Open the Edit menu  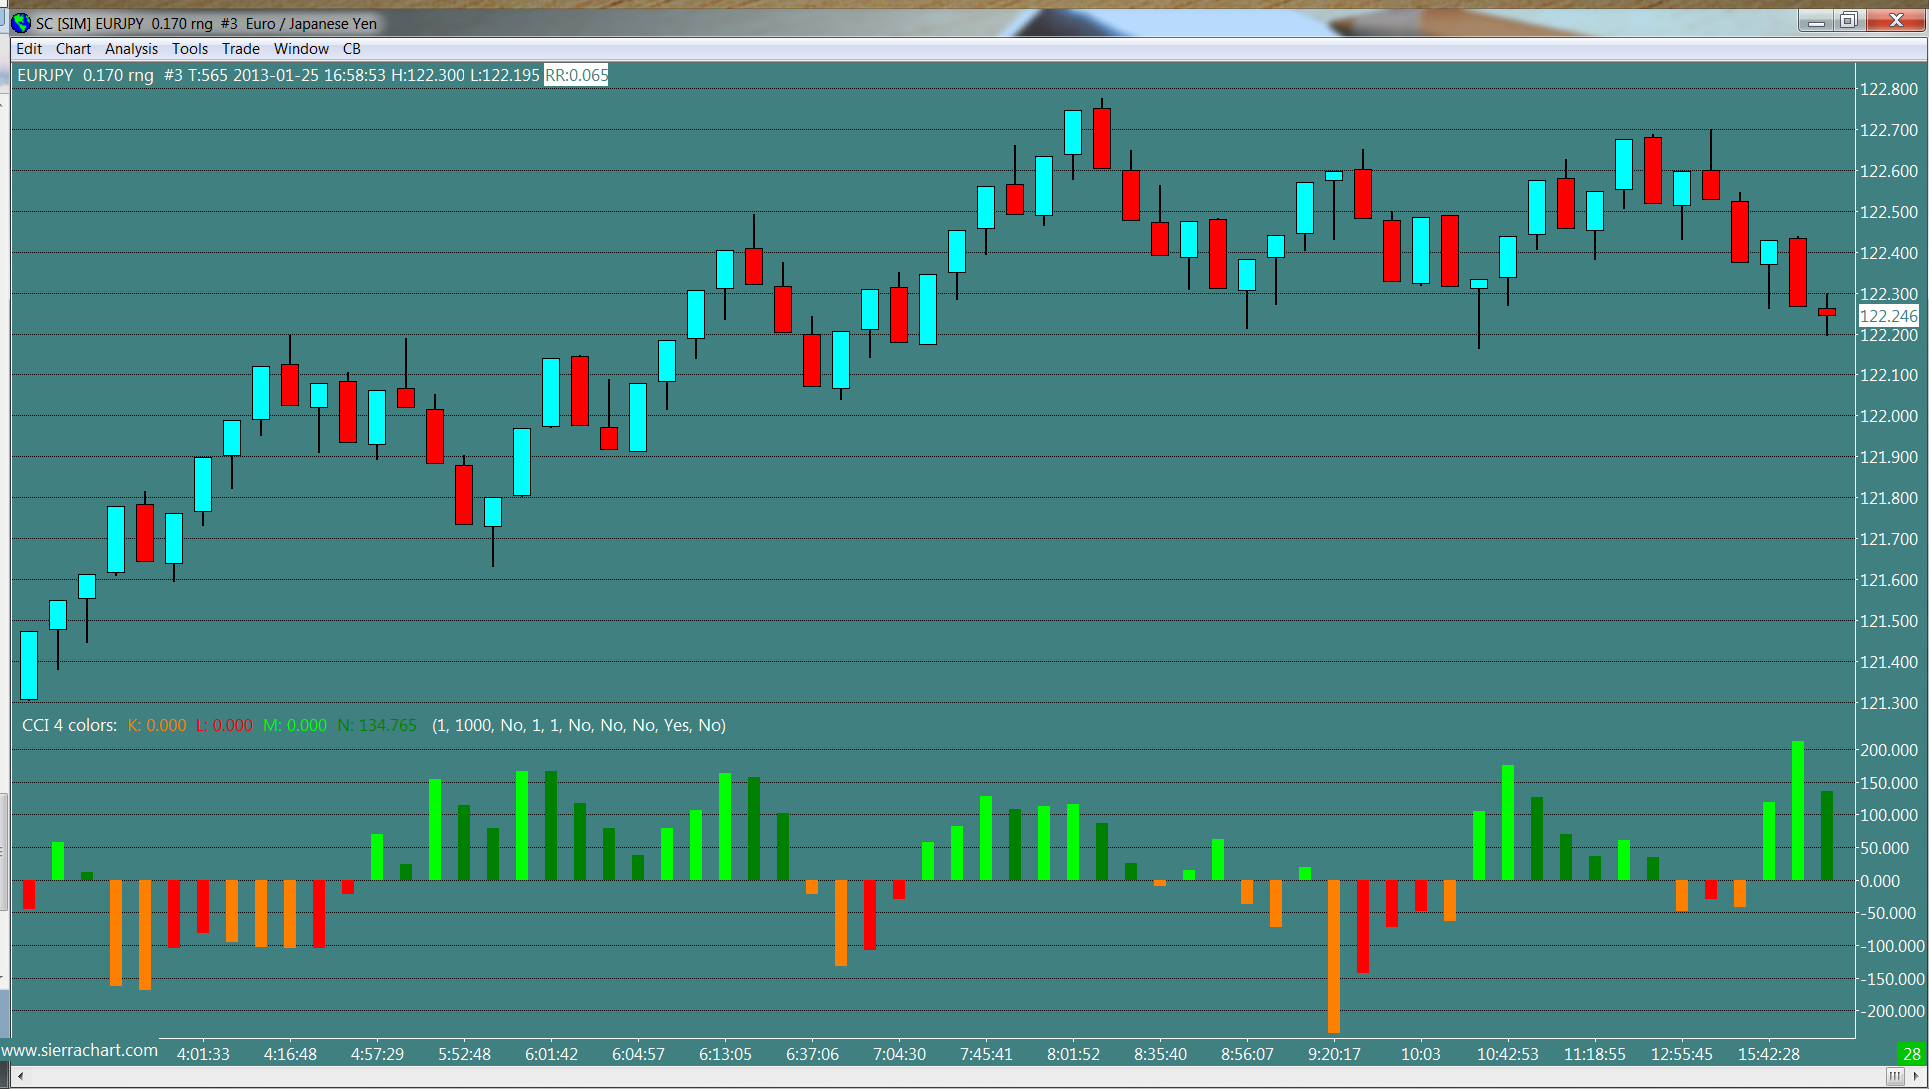29,49
